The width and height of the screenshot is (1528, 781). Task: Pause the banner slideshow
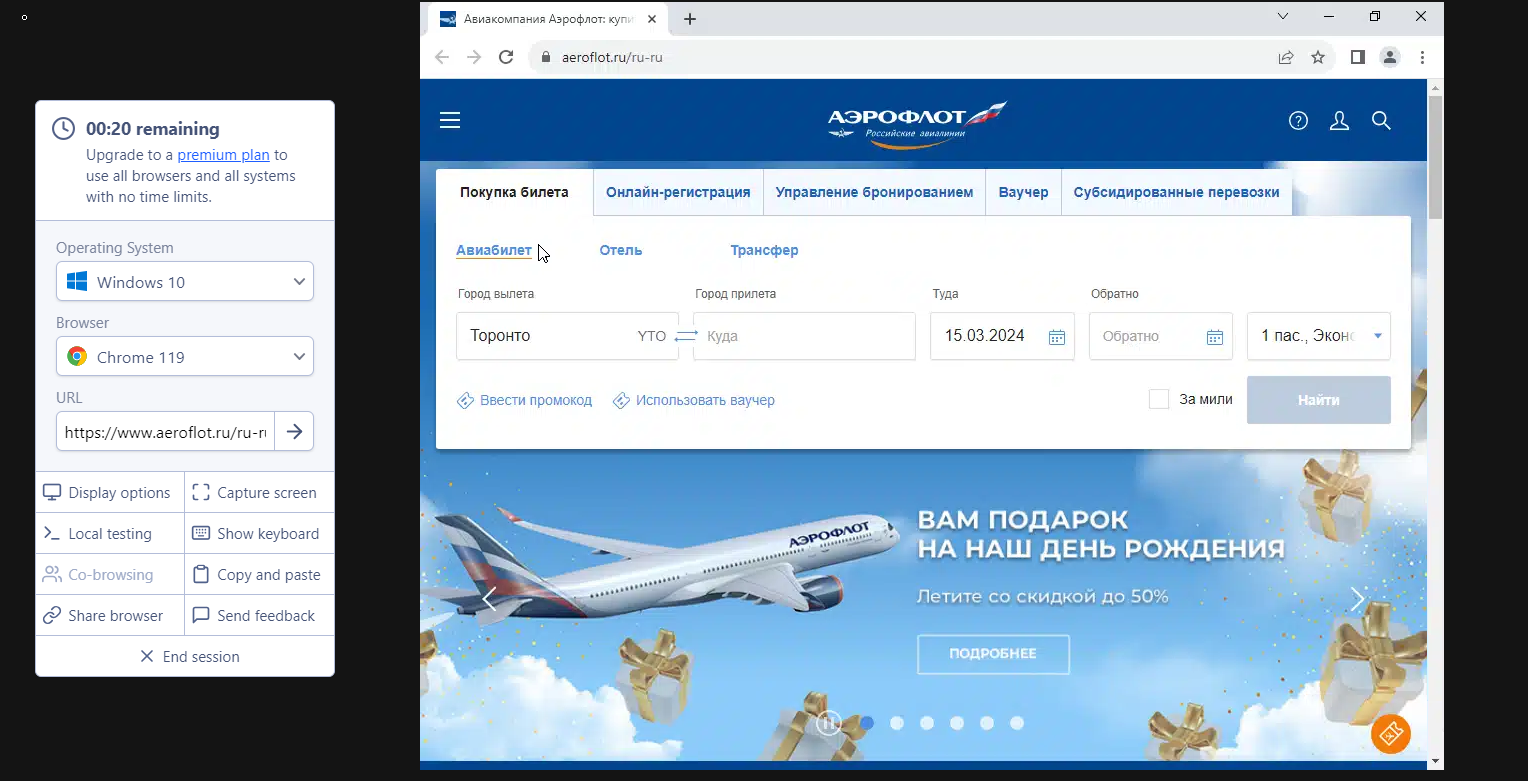point(828,722)
